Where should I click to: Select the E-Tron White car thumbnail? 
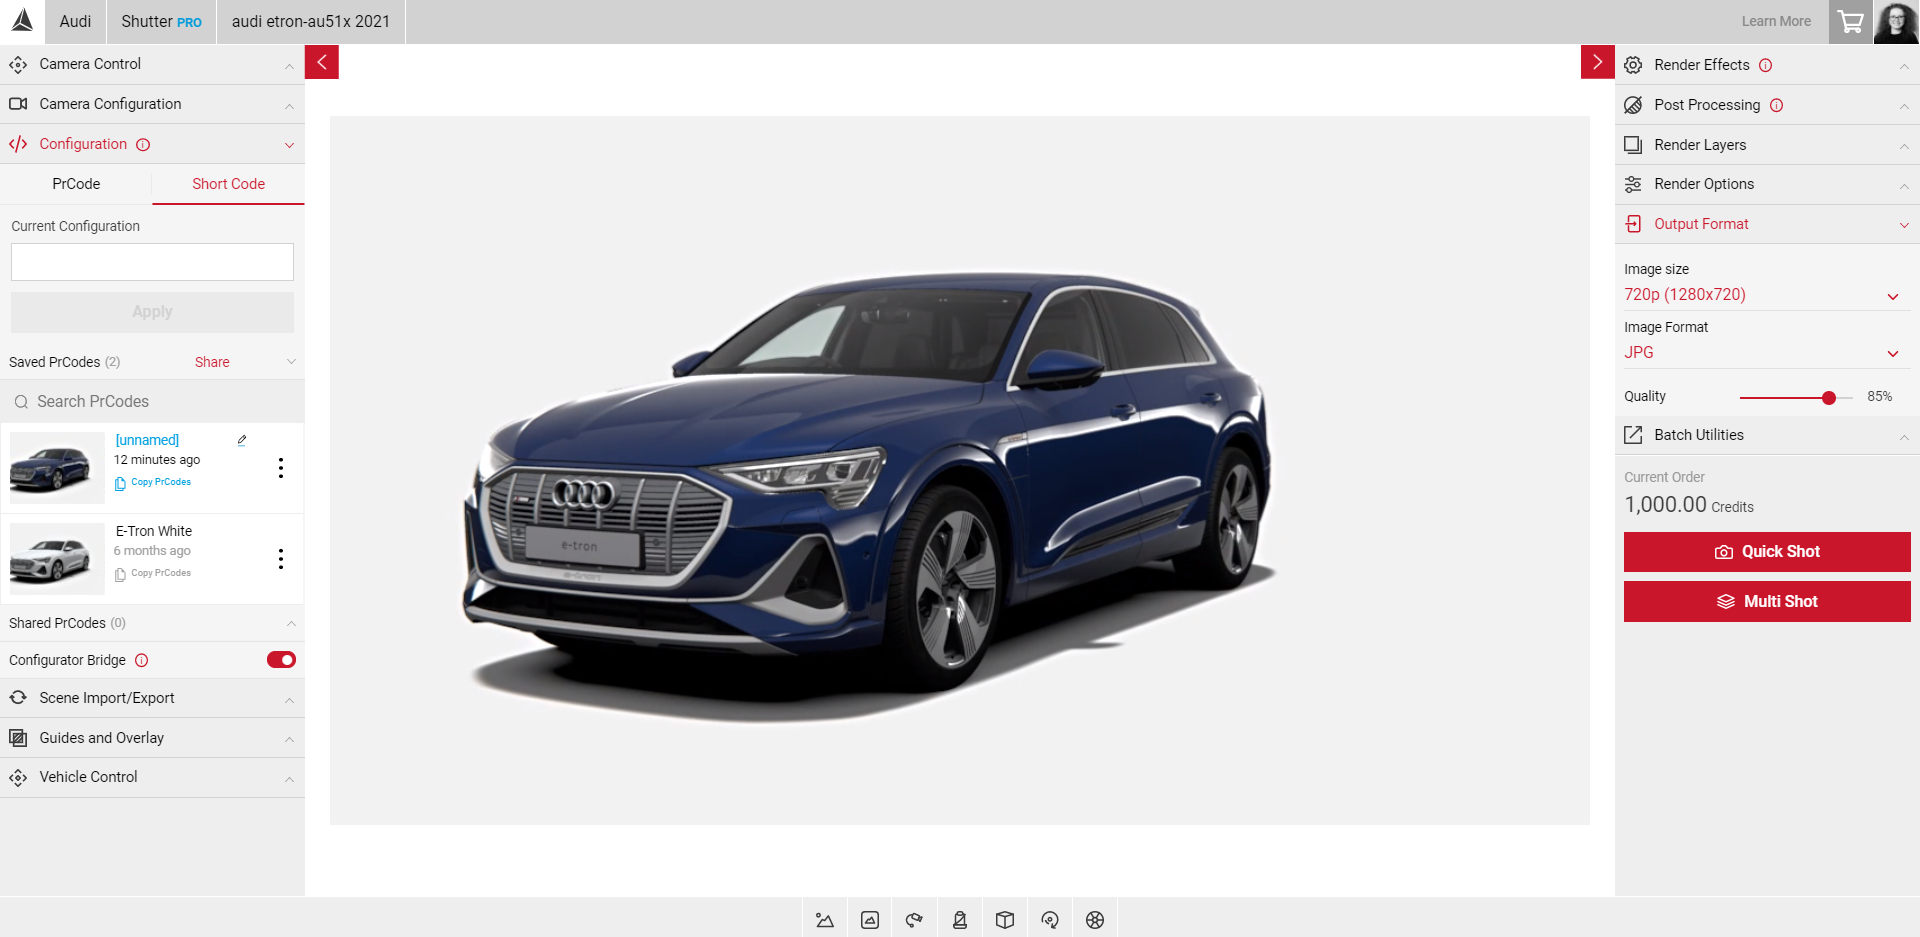[x=57, y=559]
